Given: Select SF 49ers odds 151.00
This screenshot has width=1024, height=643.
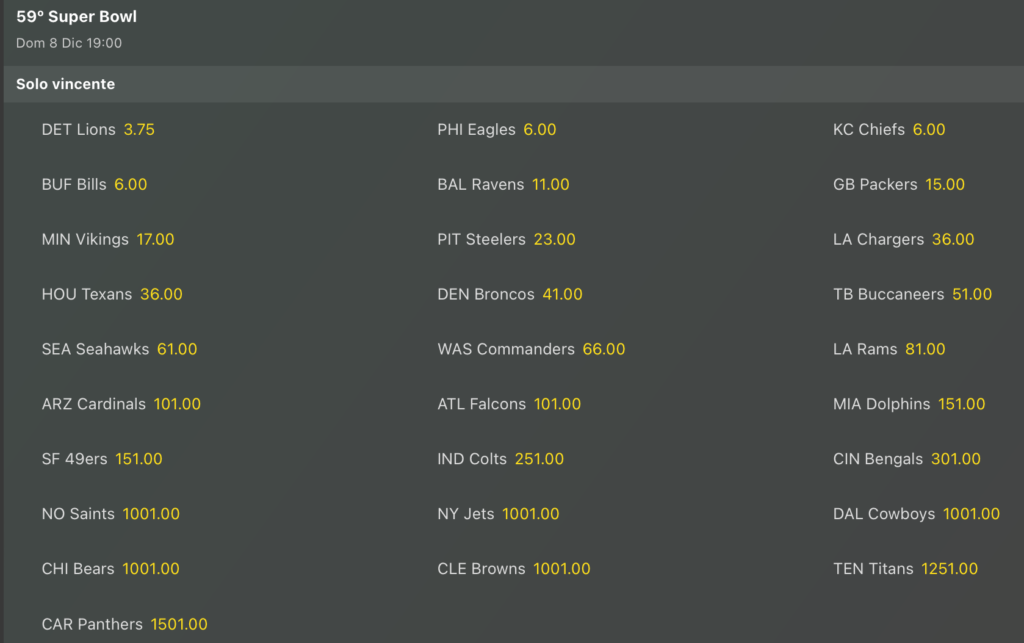Looking at the screenshot, I should (x=139, y=460).
